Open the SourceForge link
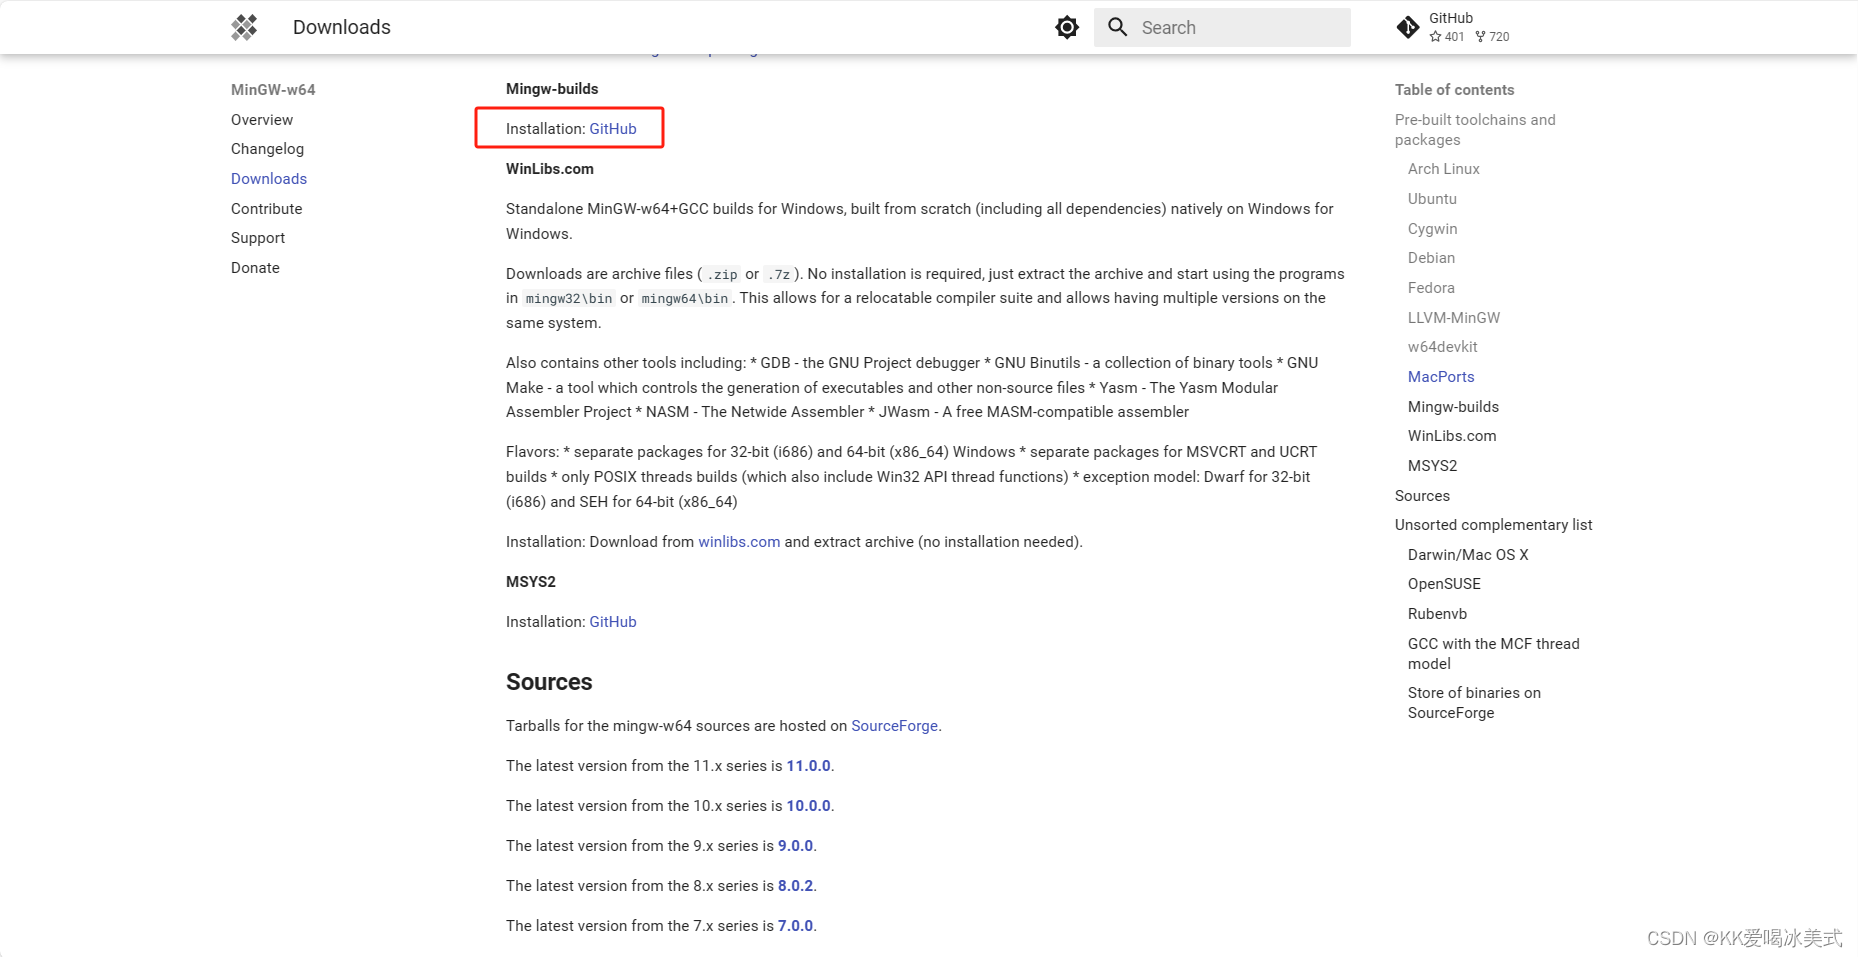1858x957 pixels. tap(895, 725)
